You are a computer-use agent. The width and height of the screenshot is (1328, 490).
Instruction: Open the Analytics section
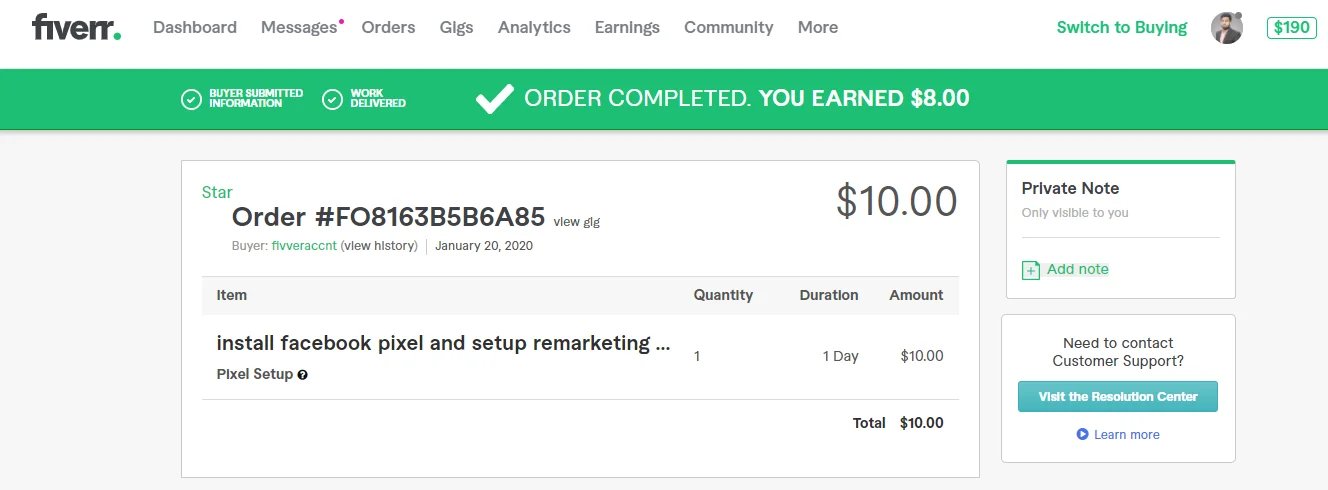(x=534, y=28)
